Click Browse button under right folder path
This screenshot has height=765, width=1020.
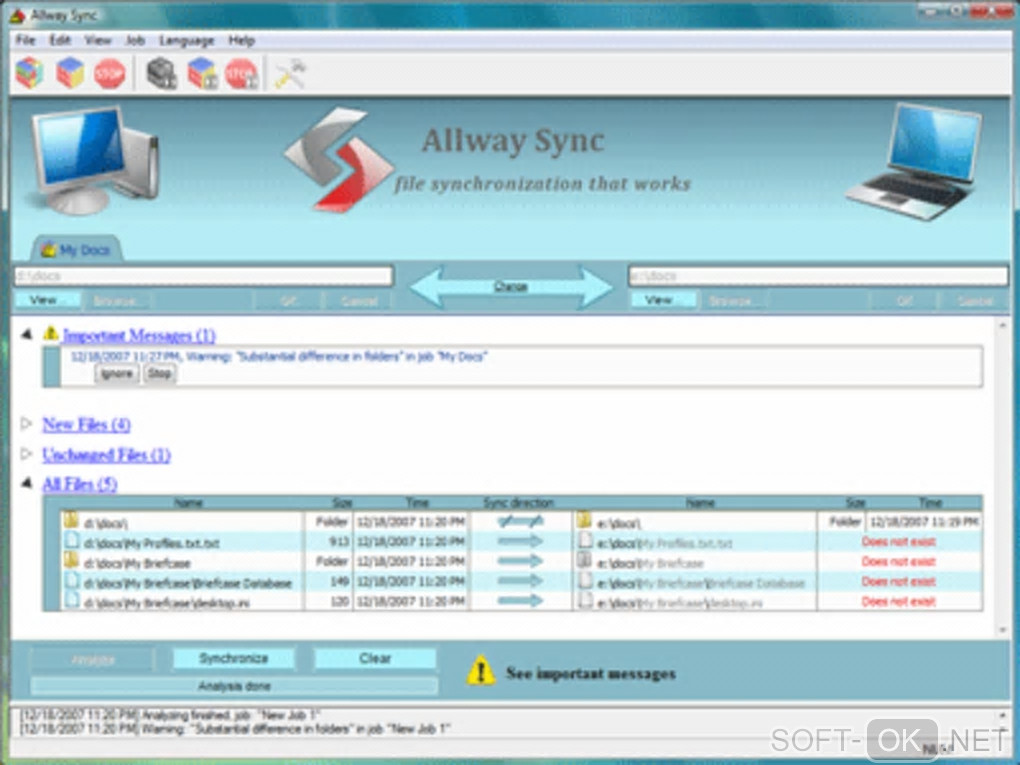(731, 301)
